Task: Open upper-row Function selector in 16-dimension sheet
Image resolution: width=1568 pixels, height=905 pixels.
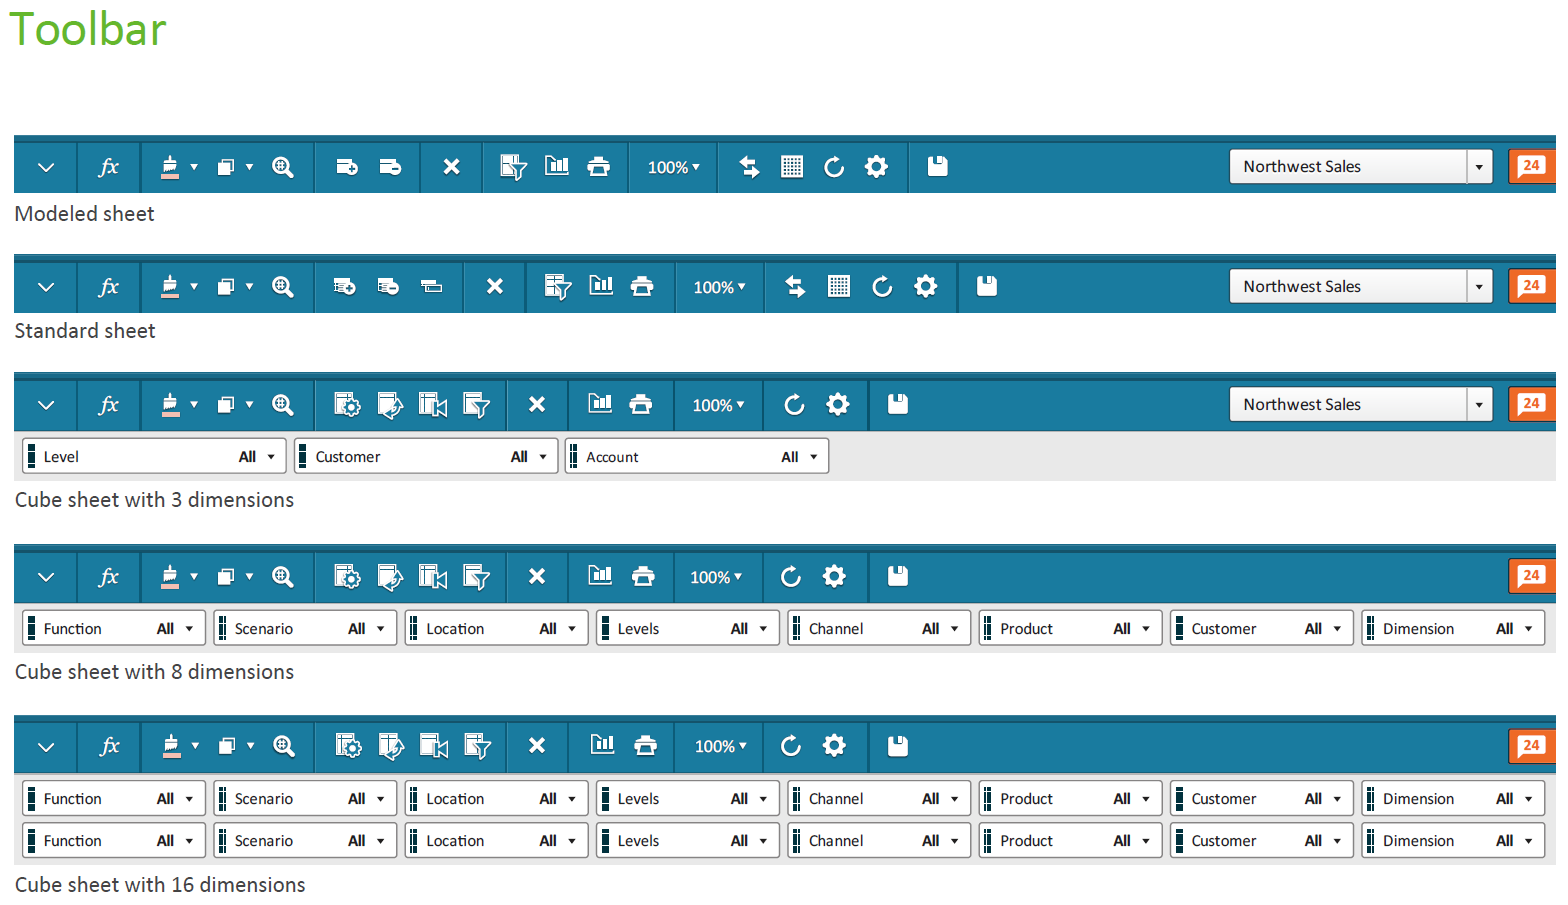Action: click(114, 799)
